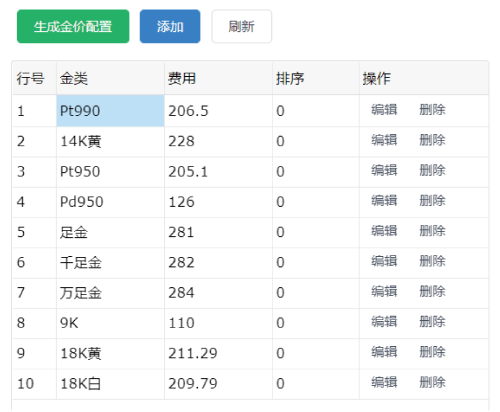500x412 pixels.
Task: Select the highlighted Pt990 cell
Action: (110, 111)
